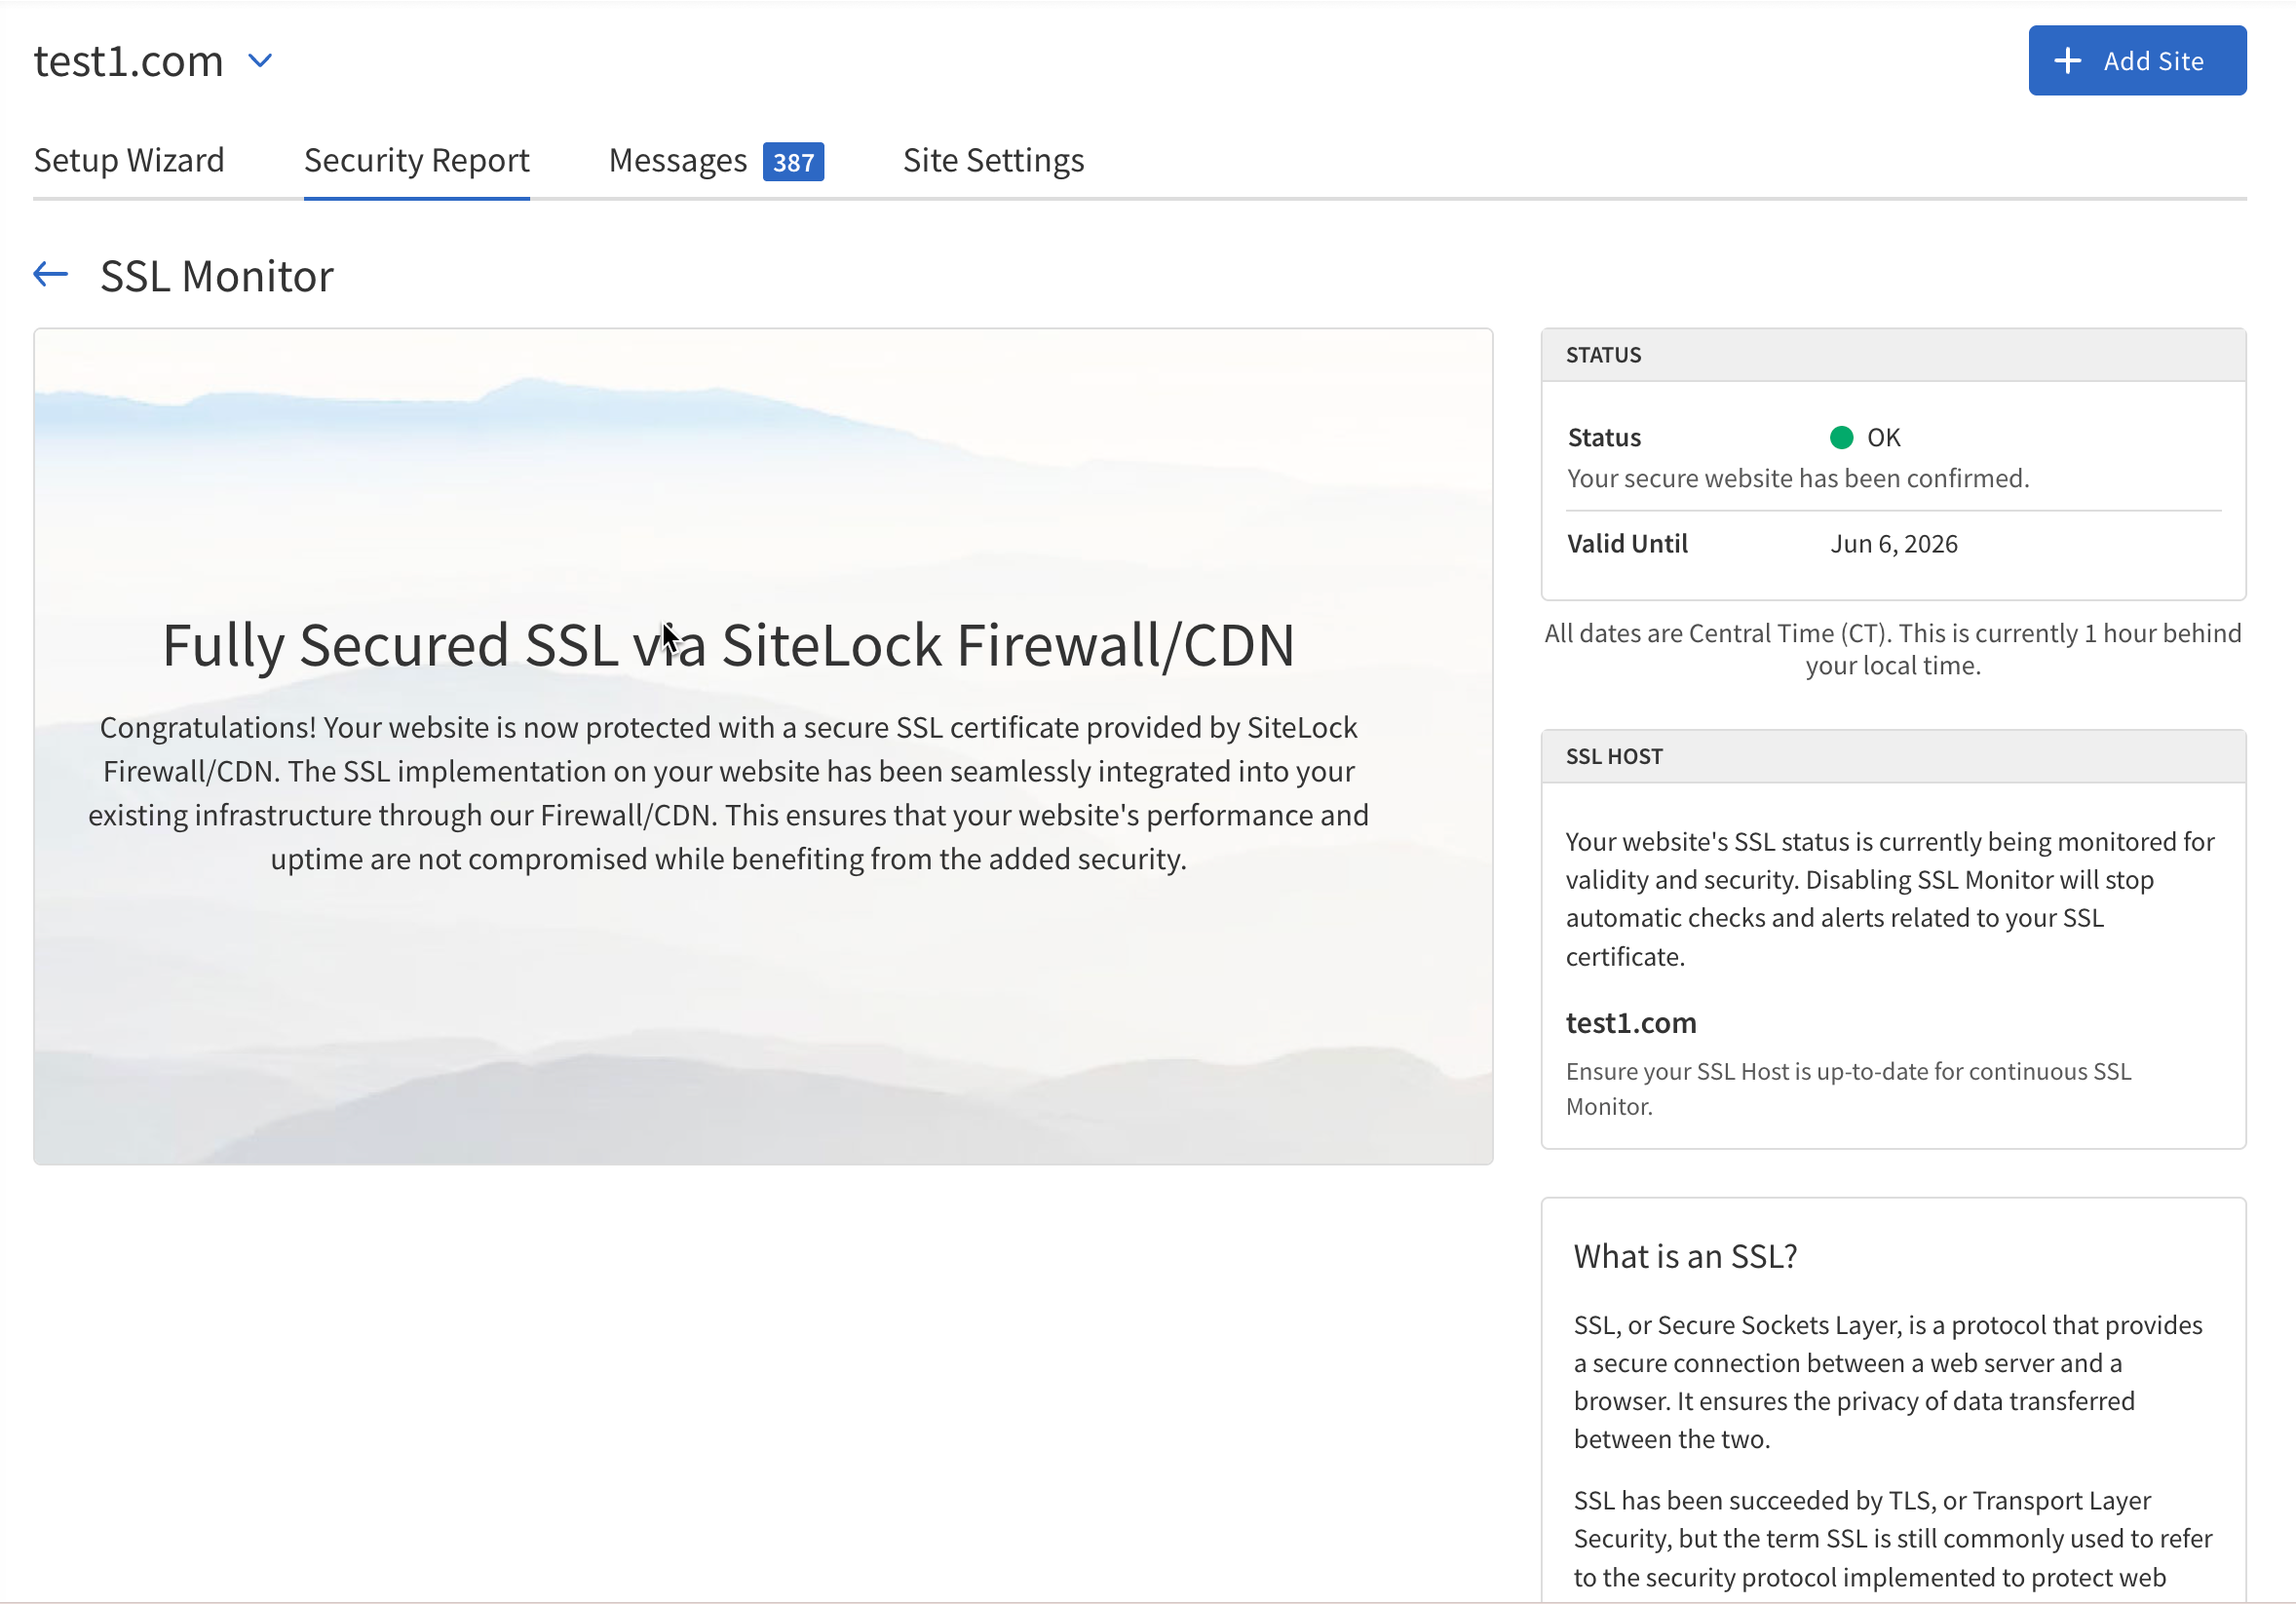The image size is (2296, 1604).
Task: Click the test1.com site name heading
Action: click(x=128, y=61)
